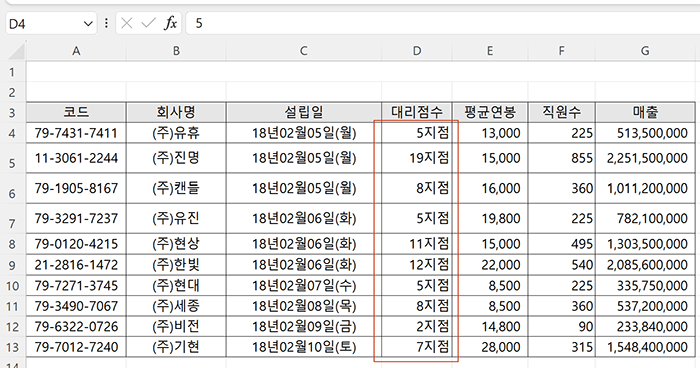Select the 12지점 cell

(417, 265)
